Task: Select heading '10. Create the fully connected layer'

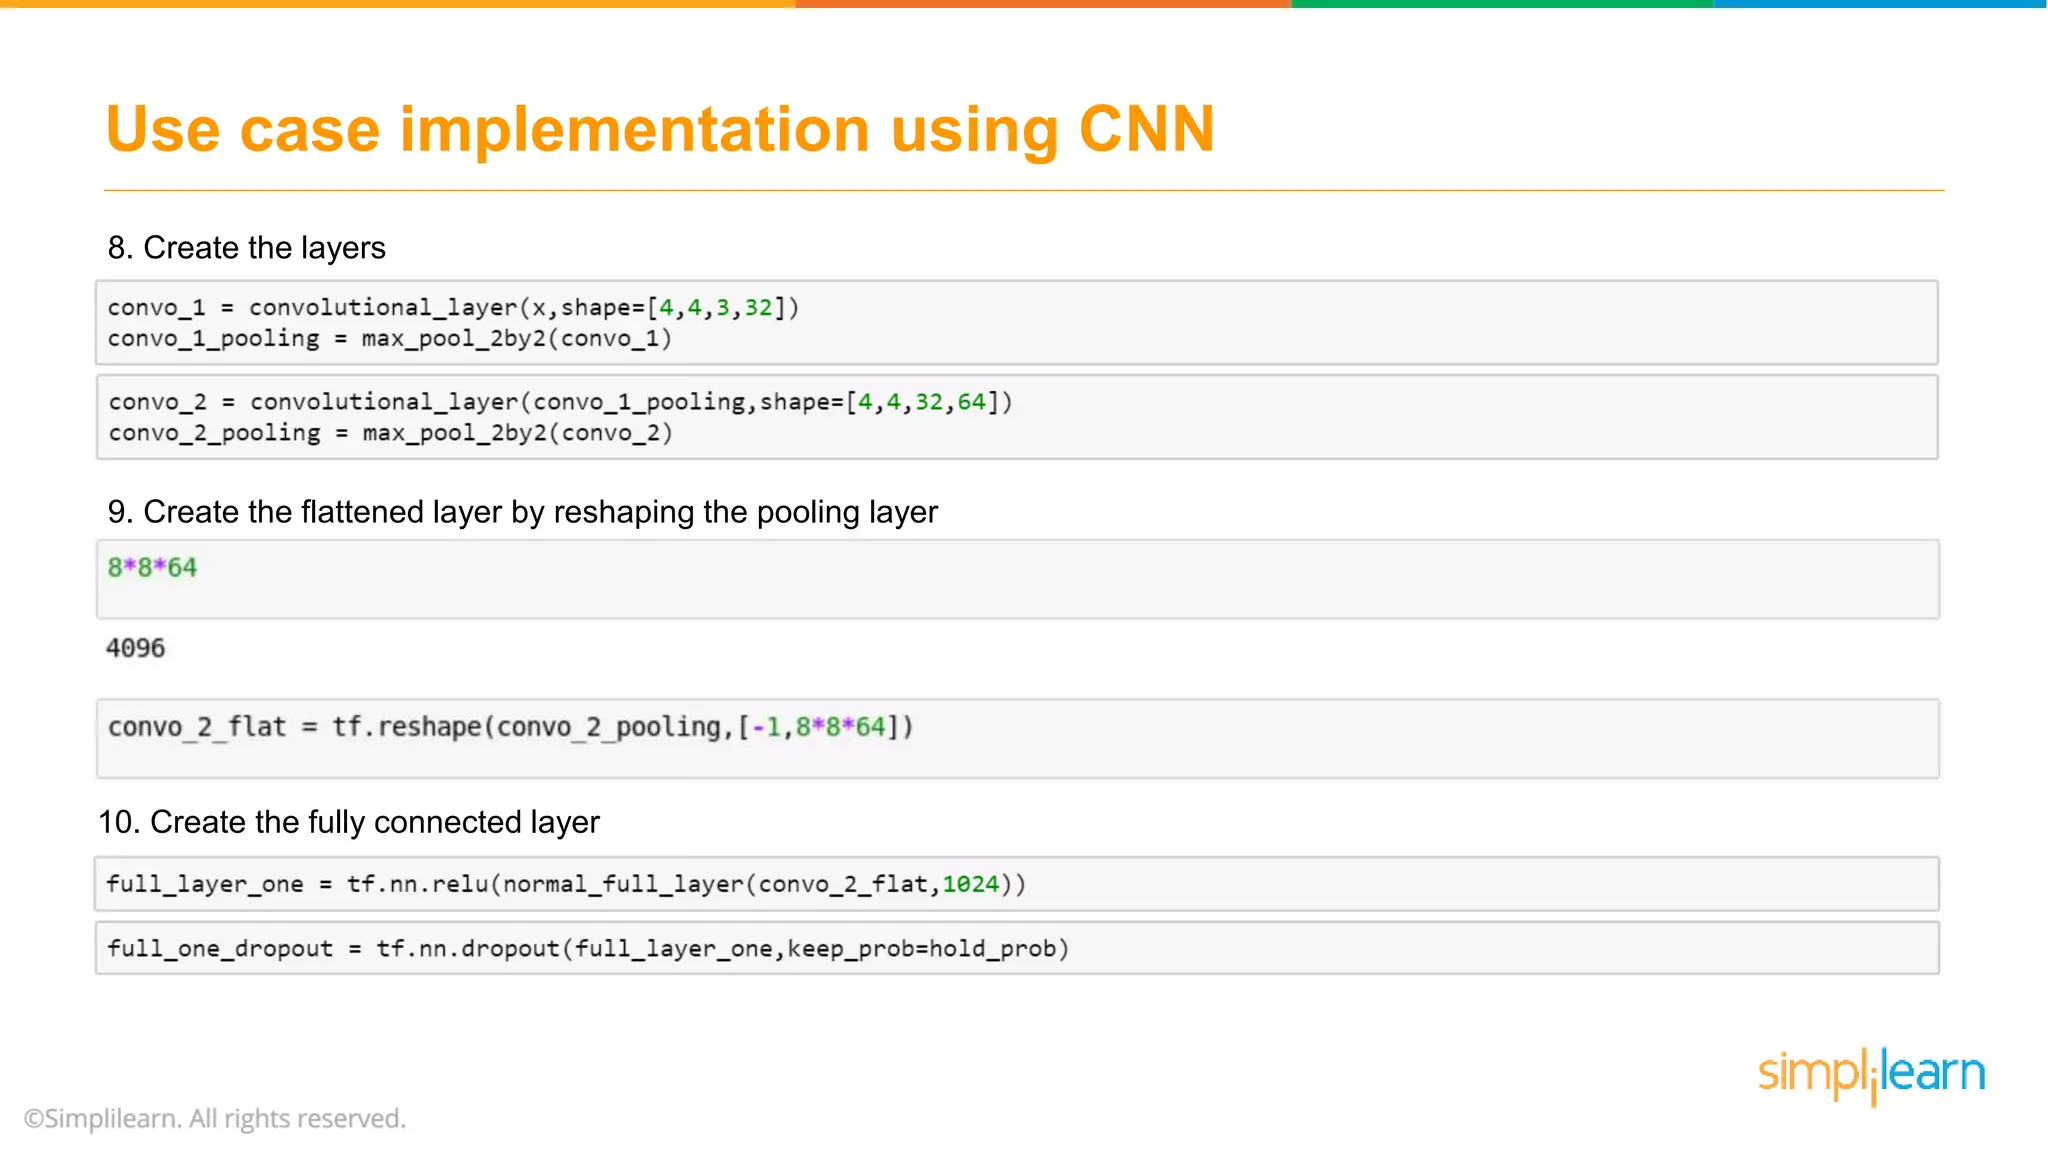Action: [349, 822]
